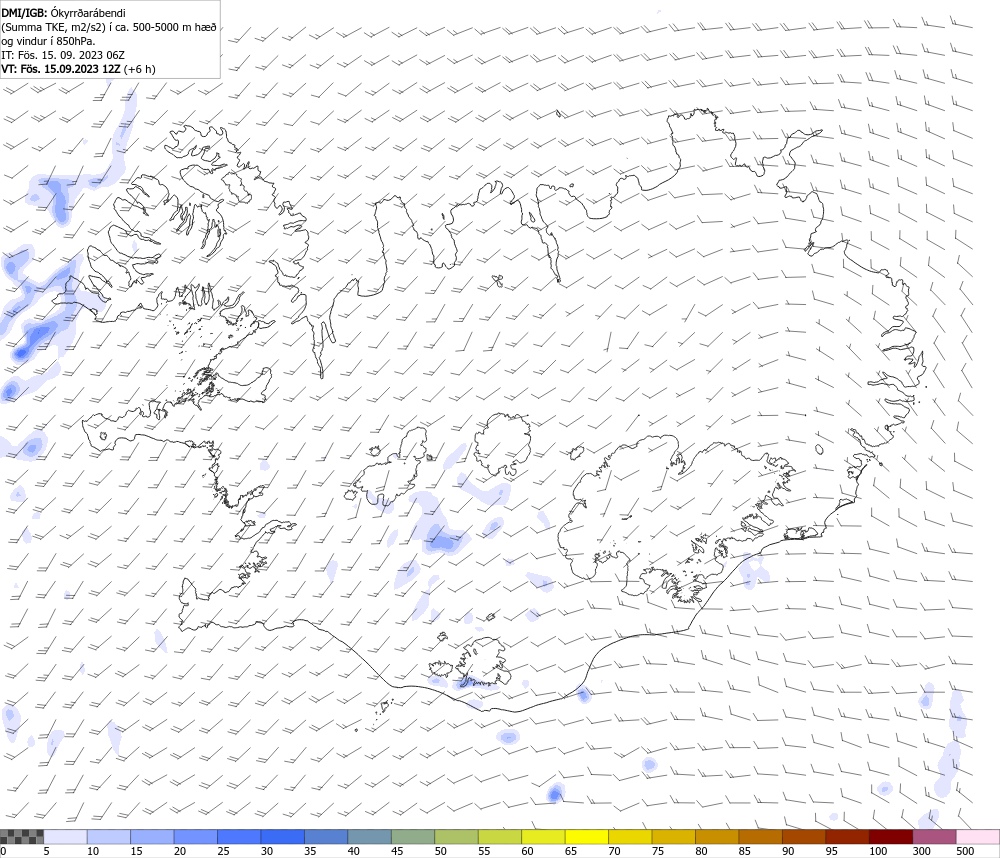Select 'IT: Fös. 15. 09. 2023 06Z' text
1000x858 pixels.
[62, 55]
